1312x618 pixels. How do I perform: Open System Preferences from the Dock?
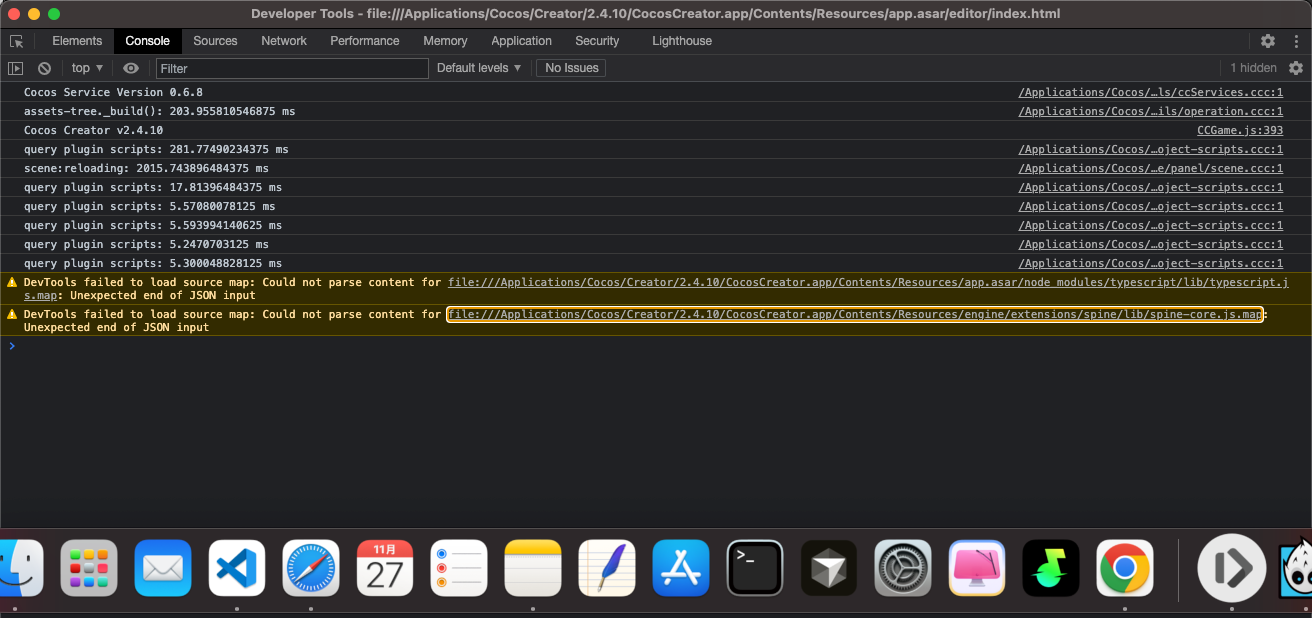pyautogui.click(x=903, y=568)
